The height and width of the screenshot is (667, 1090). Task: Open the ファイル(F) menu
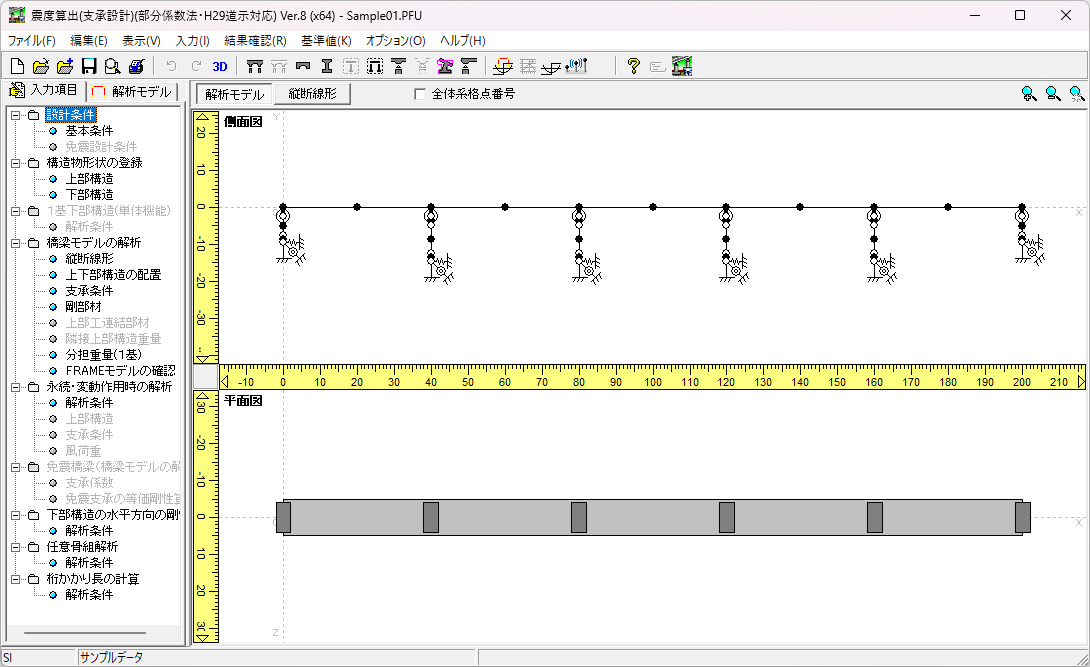[x=32, y=41]
